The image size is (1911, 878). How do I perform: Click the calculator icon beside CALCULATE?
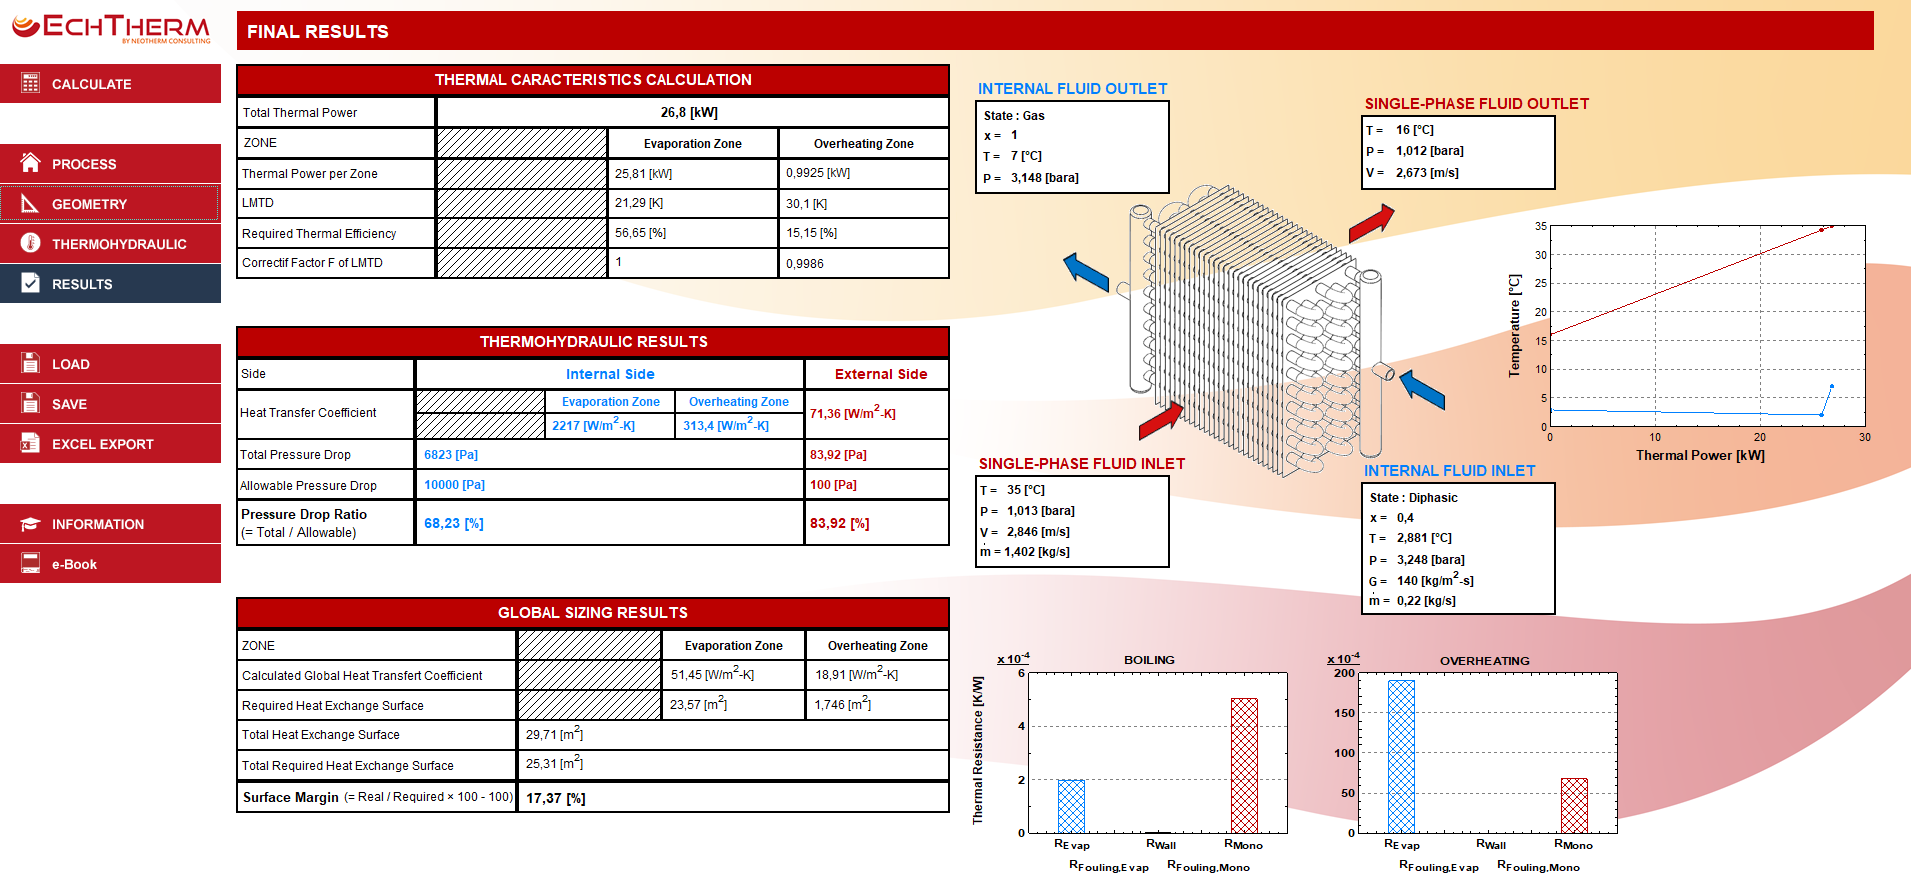point(30,83)
